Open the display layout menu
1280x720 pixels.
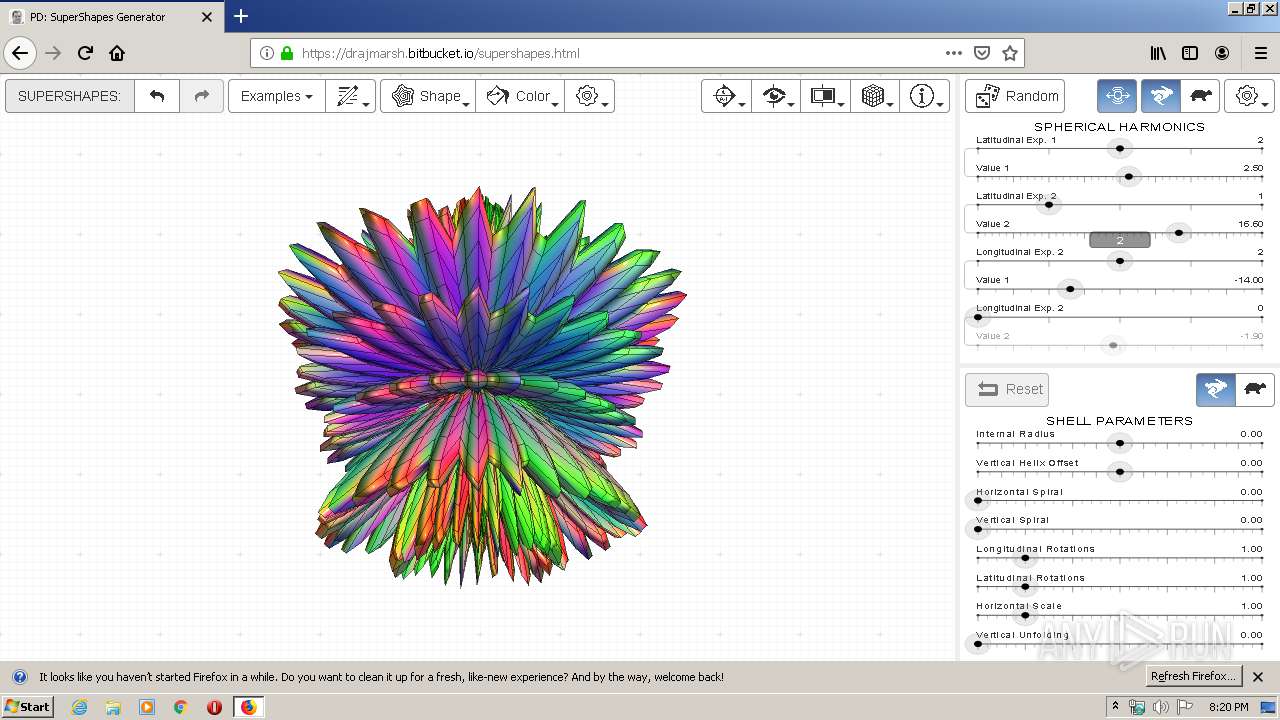tap(825, 96)
